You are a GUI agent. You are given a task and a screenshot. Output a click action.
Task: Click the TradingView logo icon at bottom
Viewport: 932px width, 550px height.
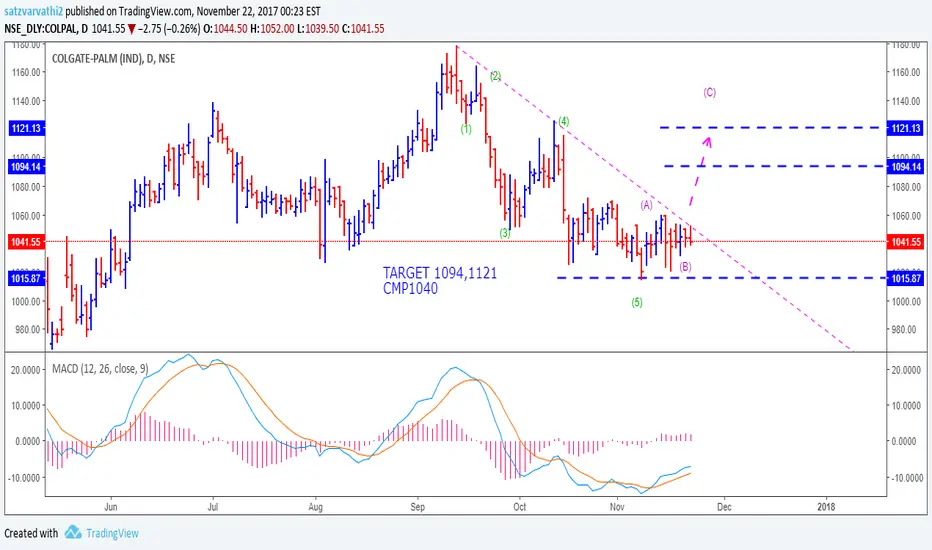pyautogui.click(x=73, y=532)
